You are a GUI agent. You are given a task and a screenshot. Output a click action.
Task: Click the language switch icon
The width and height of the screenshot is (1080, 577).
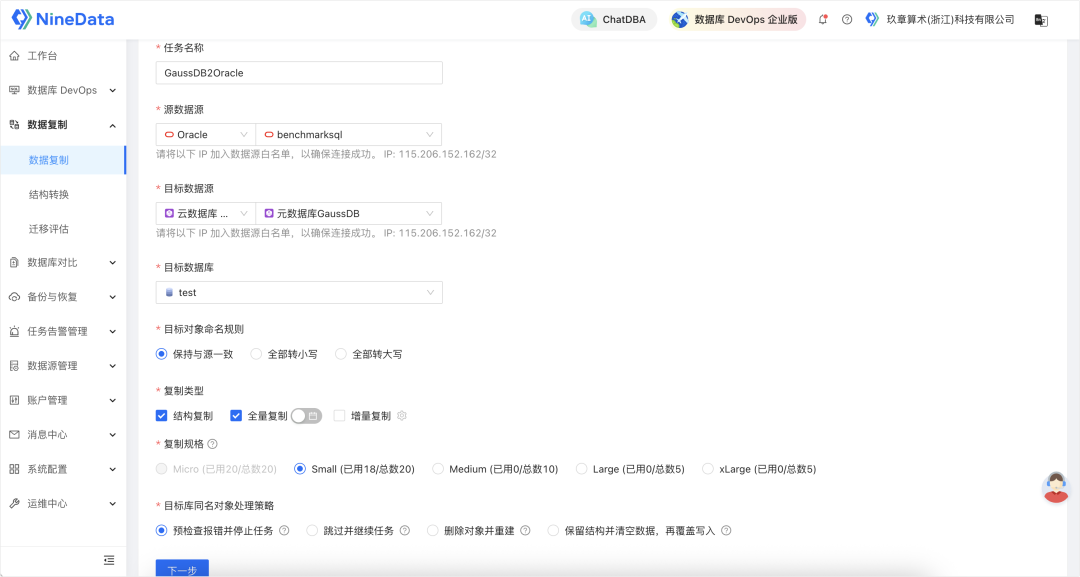pyautogui.click(x=1041, y=19)
